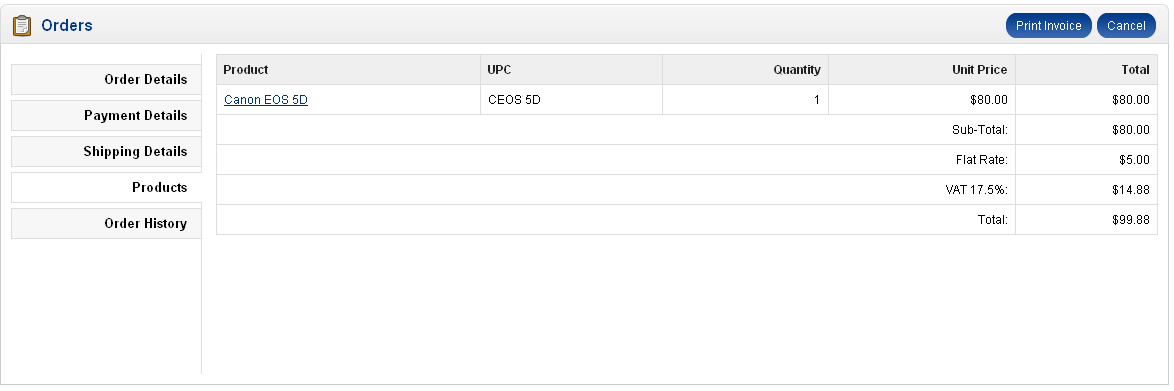Open the Shipping Details tab
This screenshot has width=1174, height=391.
click(106, 151)
